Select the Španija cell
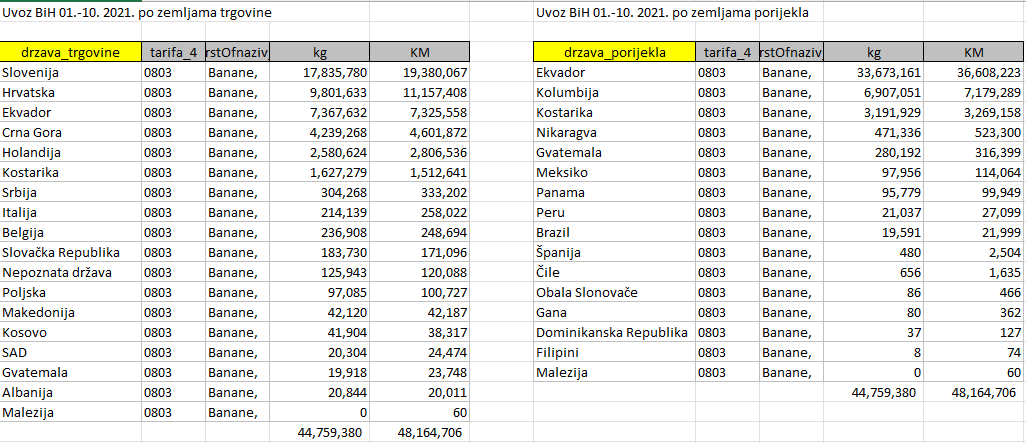 click(614, 253)
